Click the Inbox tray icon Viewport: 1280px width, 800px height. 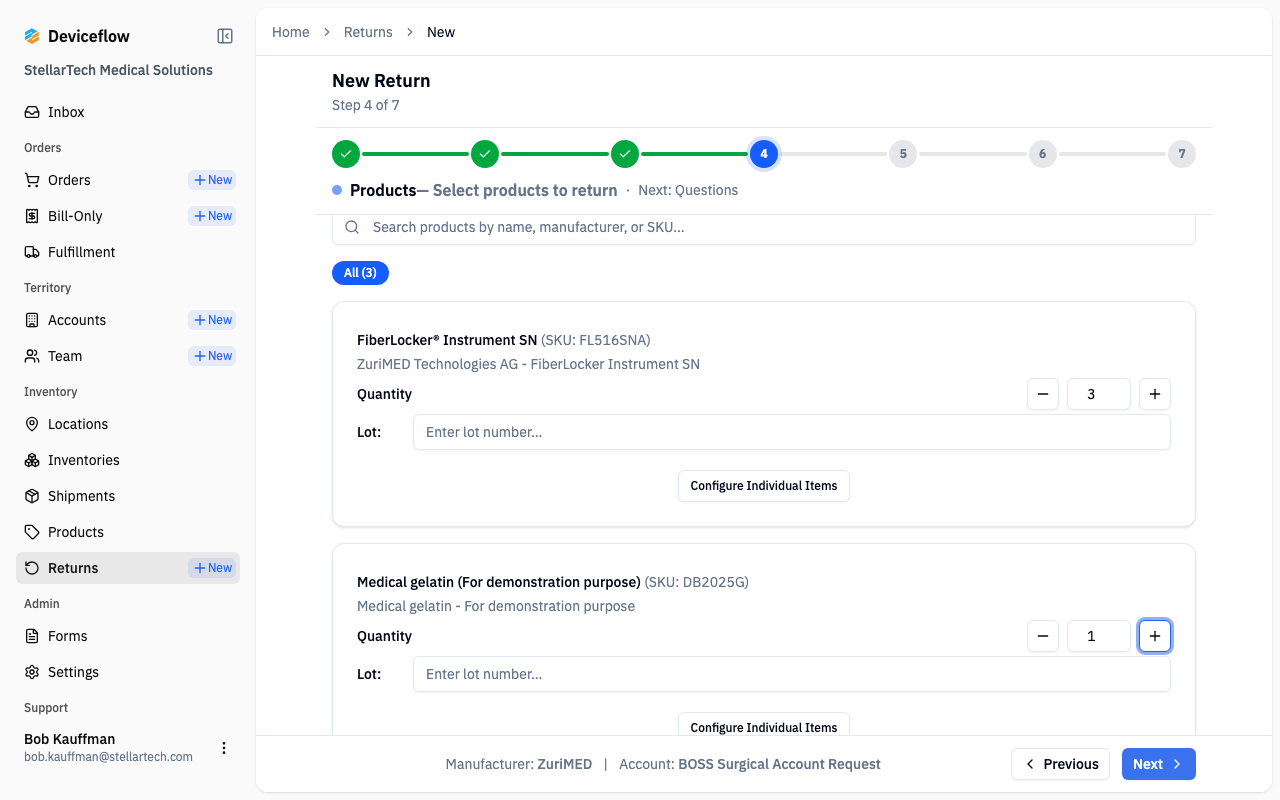pos(32,112)
